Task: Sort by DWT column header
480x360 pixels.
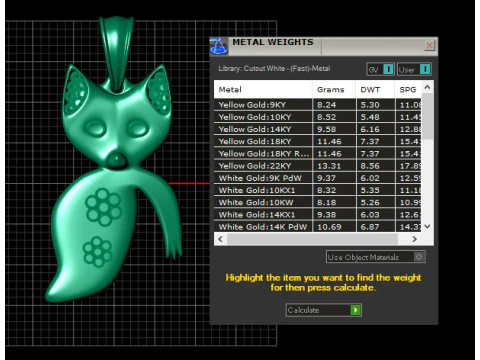Action: [375, 89]
